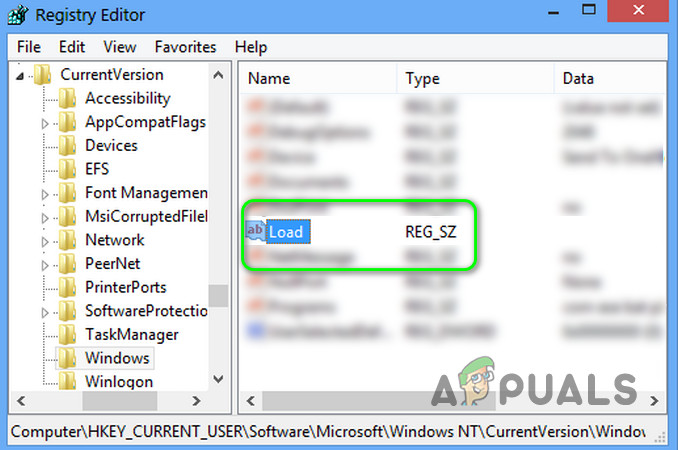
Task: Click the Accessibility folder icon
Action: point(67,98)
